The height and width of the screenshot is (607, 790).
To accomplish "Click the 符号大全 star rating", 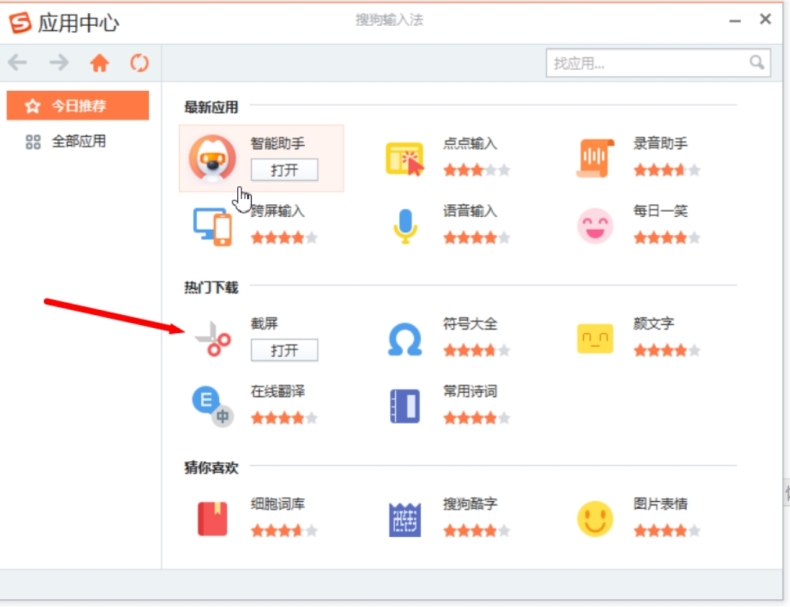I will [x=477, y=351].
